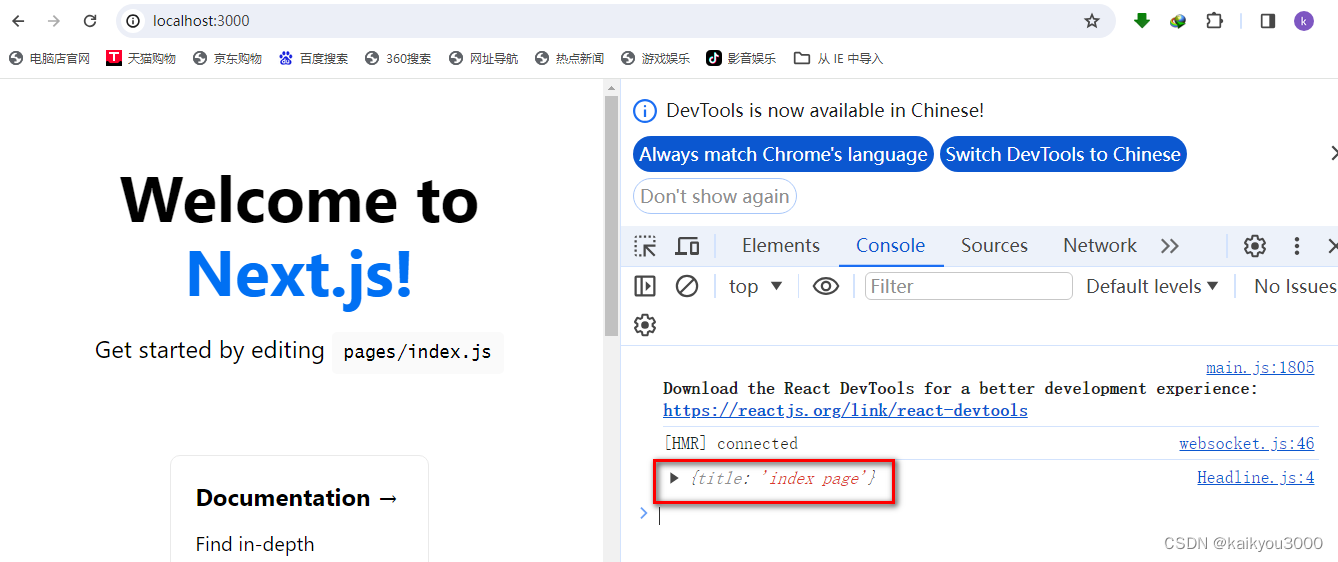Open the 360搜索 bookmark
The height and width of the screenshot is (562, 1338).
coord(398,59)
